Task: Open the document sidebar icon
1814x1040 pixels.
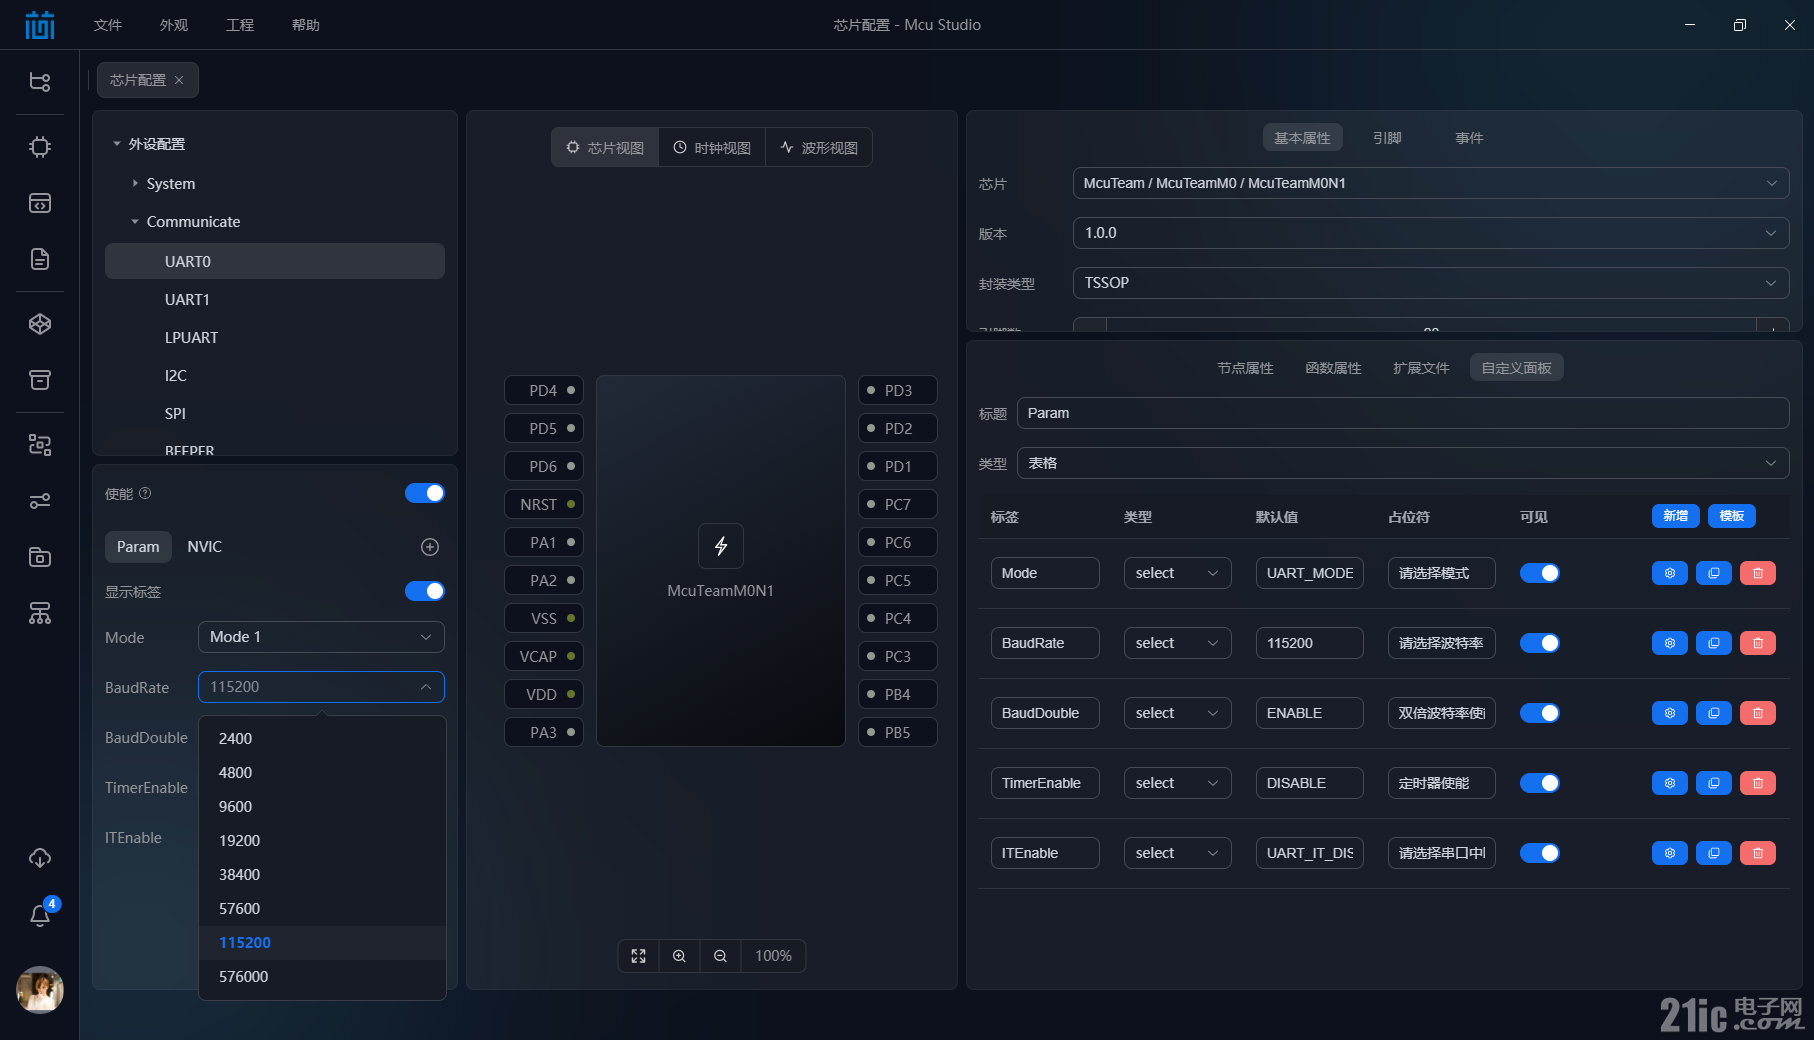Action: 40,259
